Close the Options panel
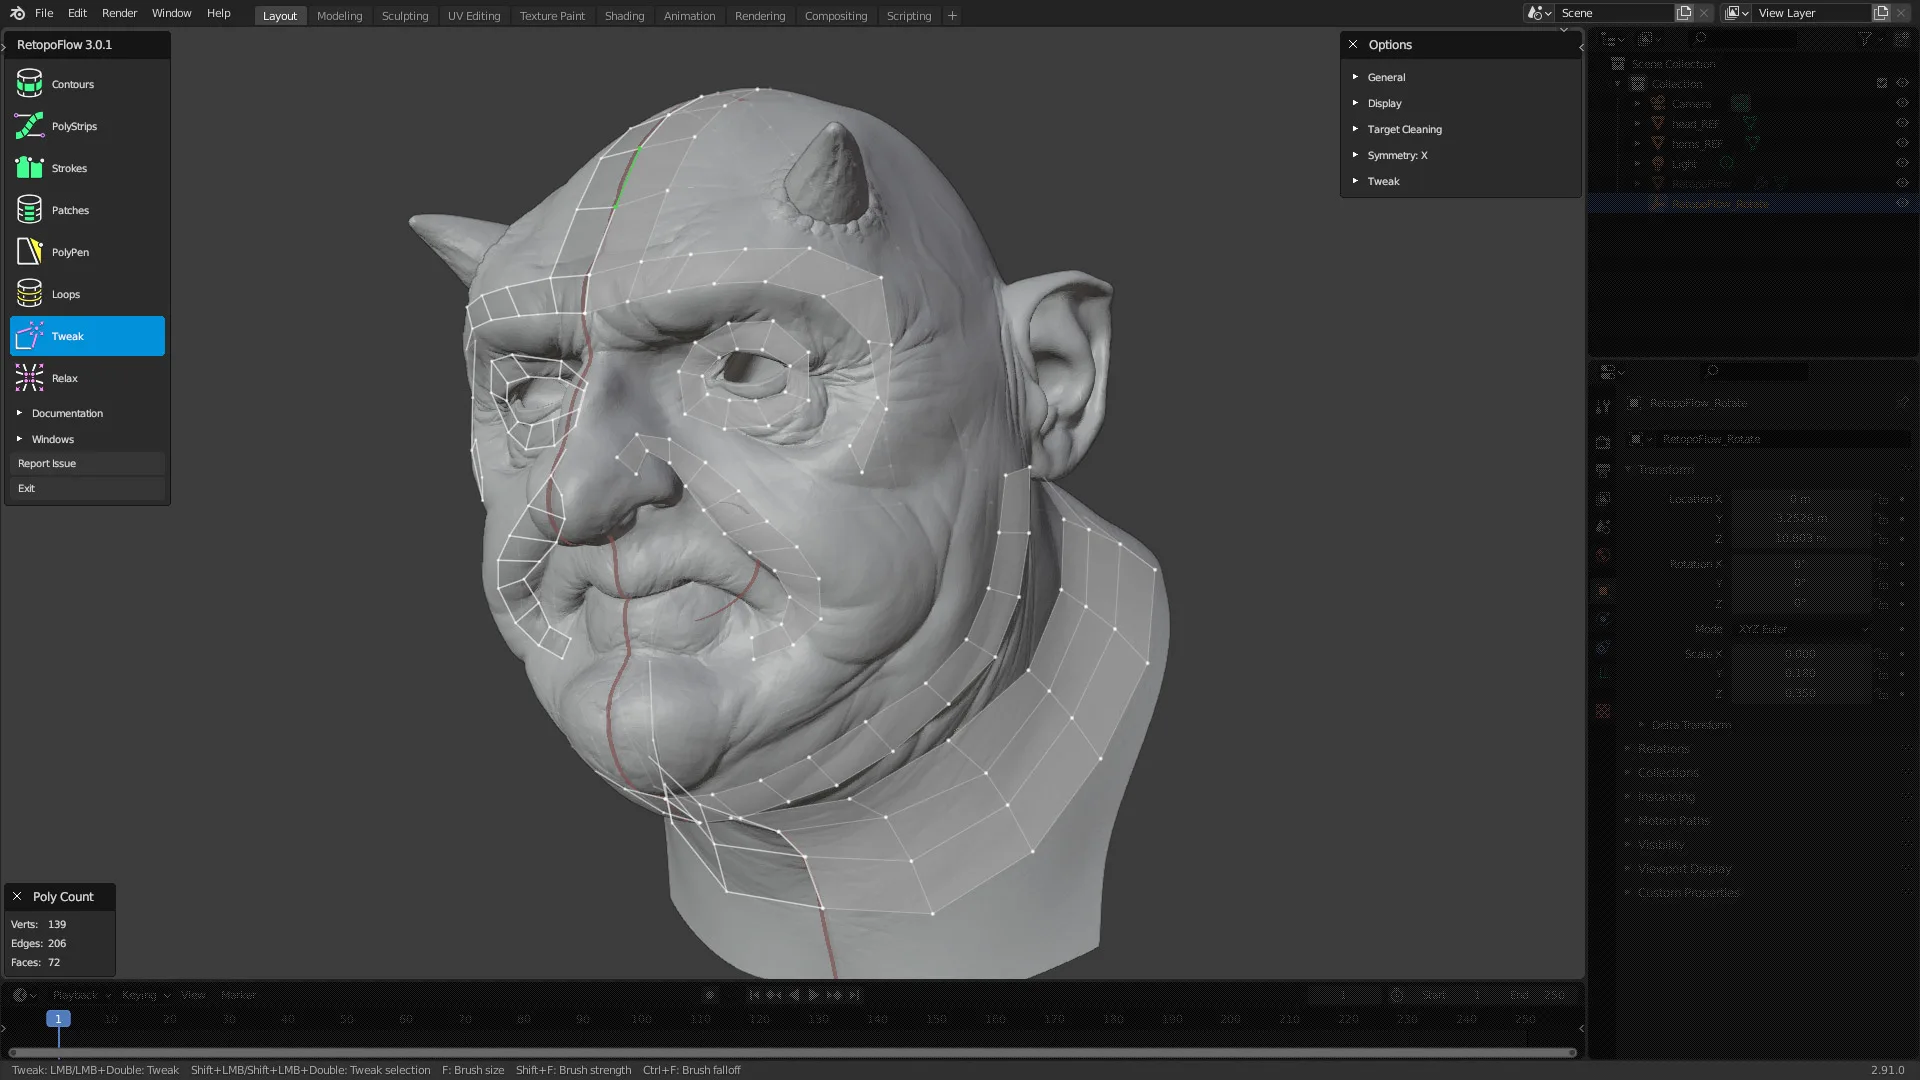1920x1080 pixels. point(1353,45)
